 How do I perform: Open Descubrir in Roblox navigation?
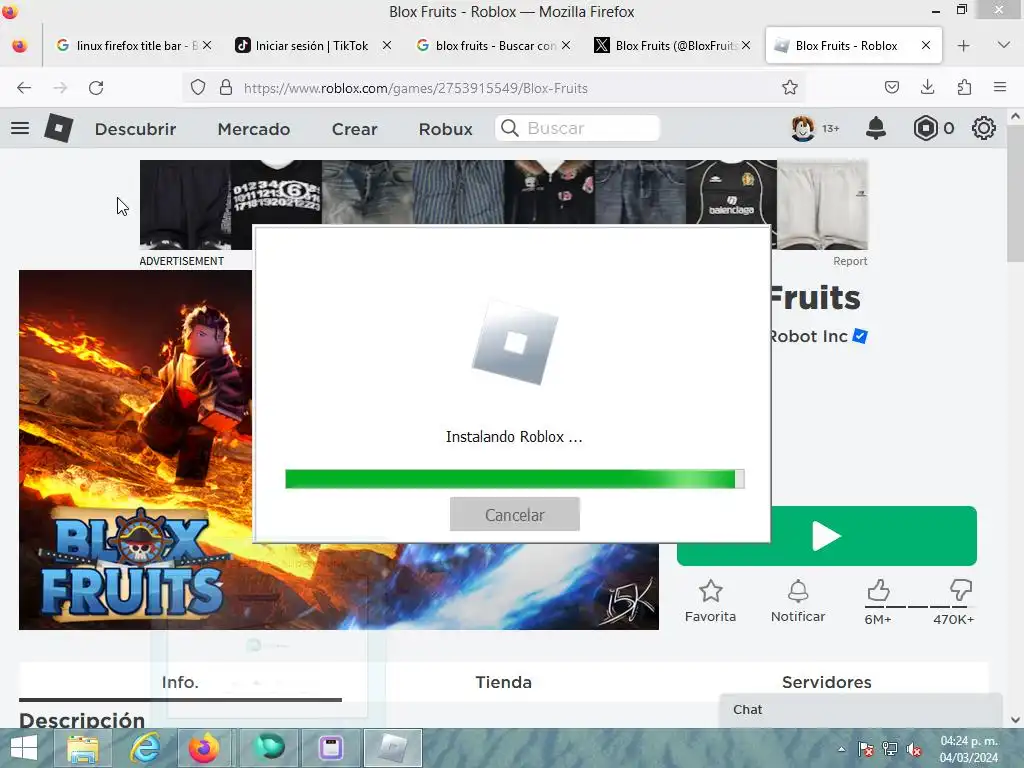pos(135,129)
